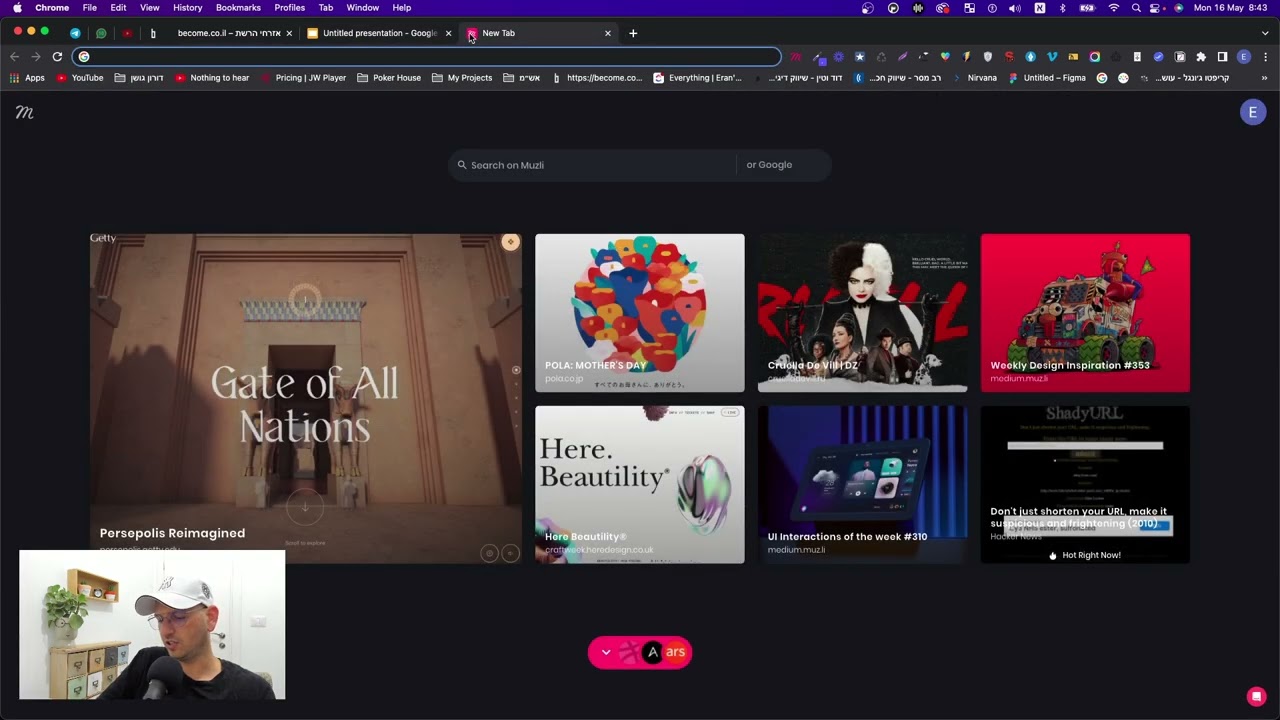Focus the Search on Muzli field
The height and width of the screenshot is (720, 1280).
click(x=592, y=165)
